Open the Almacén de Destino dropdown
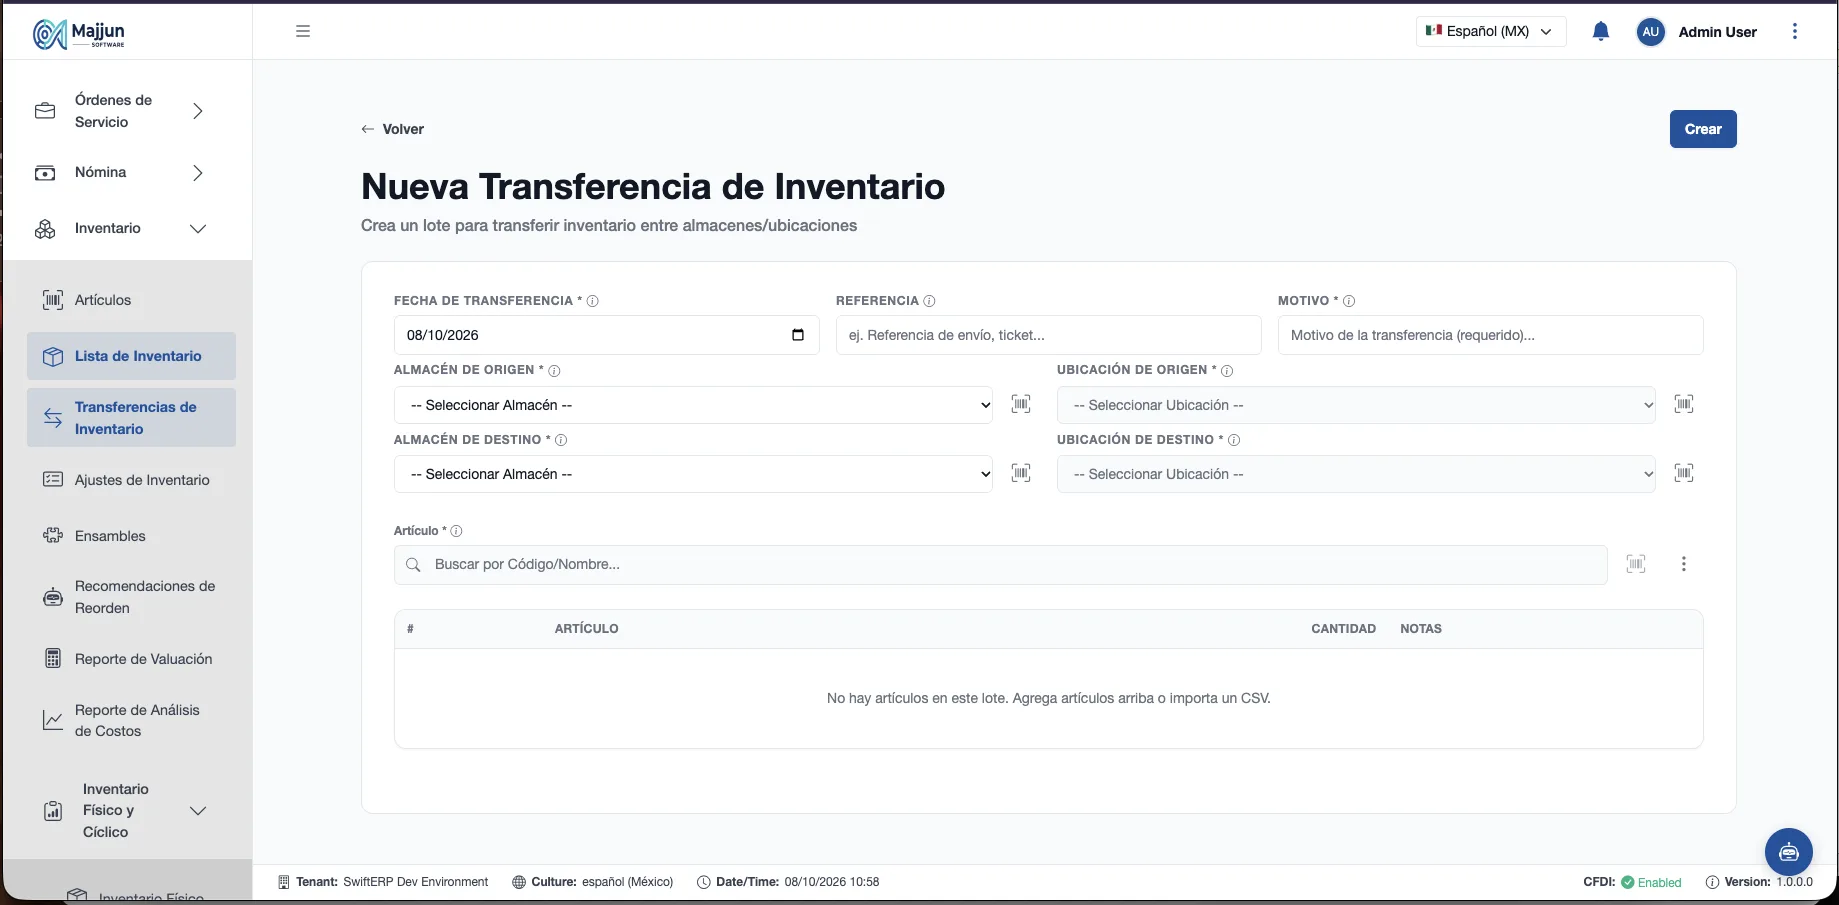1839x905 pixels. (x=694, y=474)
